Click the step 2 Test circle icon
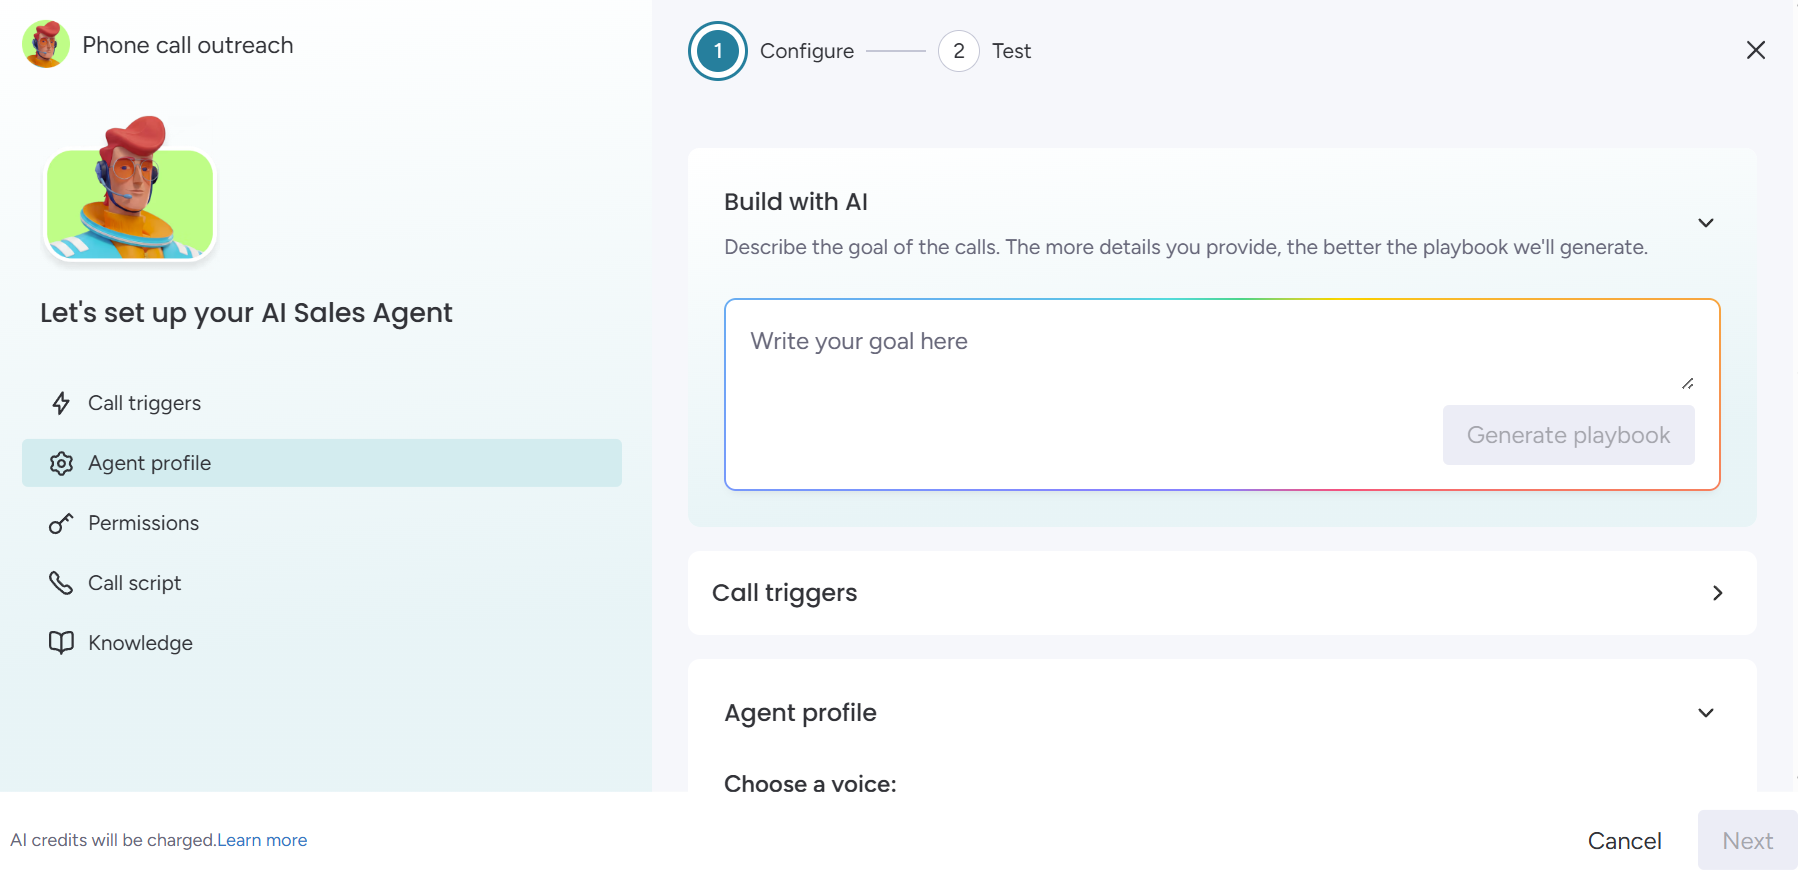The width and height of the screenshot is (1798, 876). pos(958,51)
